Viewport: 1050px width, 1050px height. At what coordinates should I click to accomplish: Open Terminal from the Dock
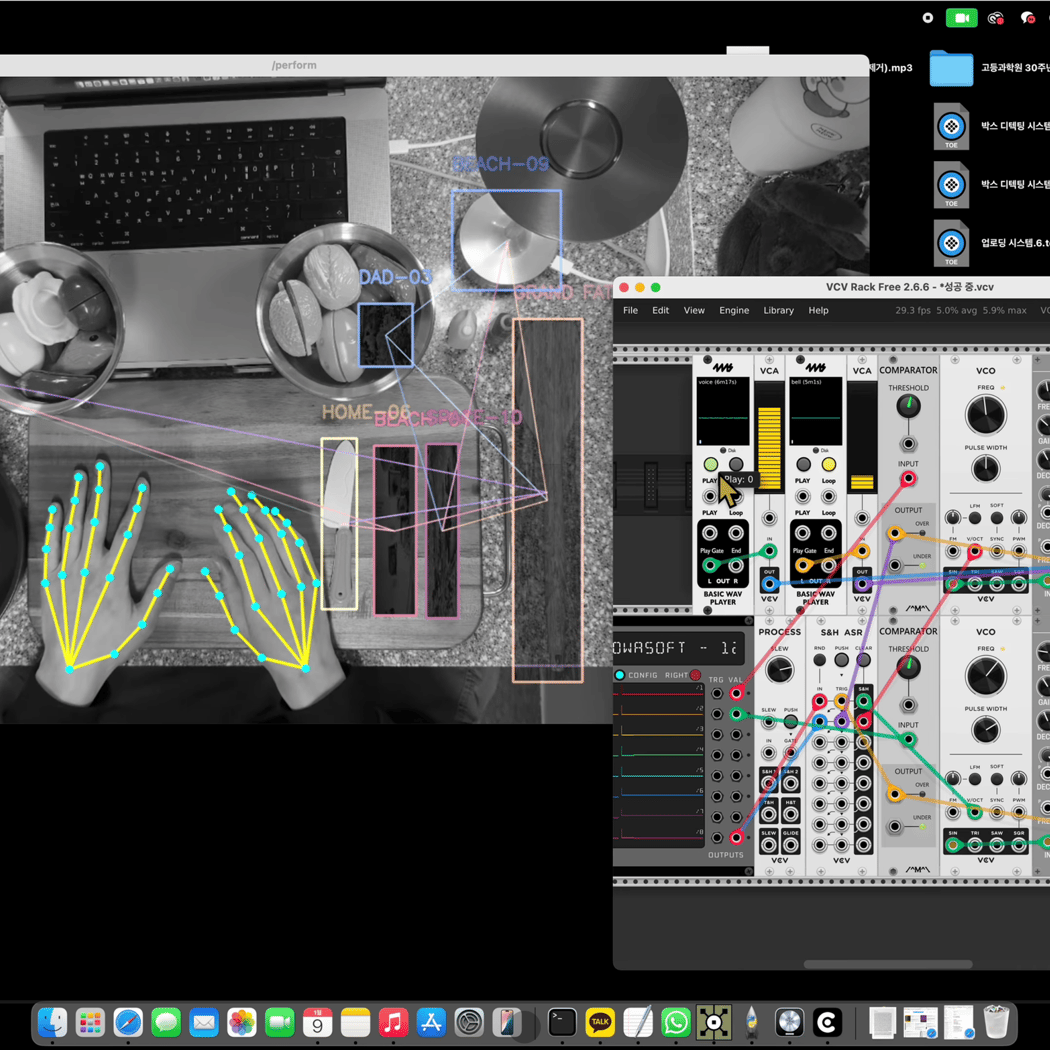click(562, 1023)
